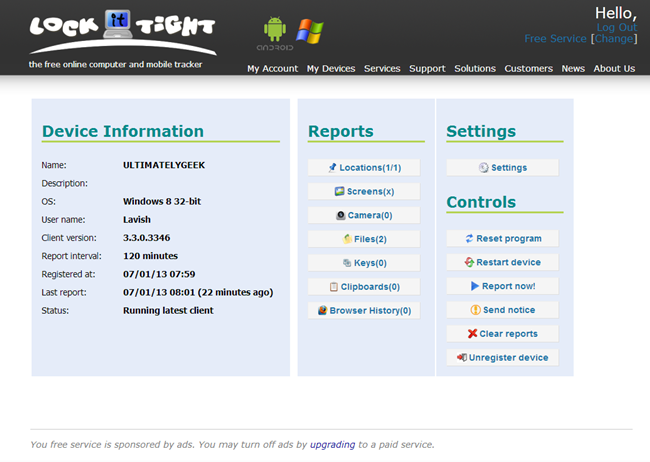Open the Screens(x) report

click(x=364, y=191)
